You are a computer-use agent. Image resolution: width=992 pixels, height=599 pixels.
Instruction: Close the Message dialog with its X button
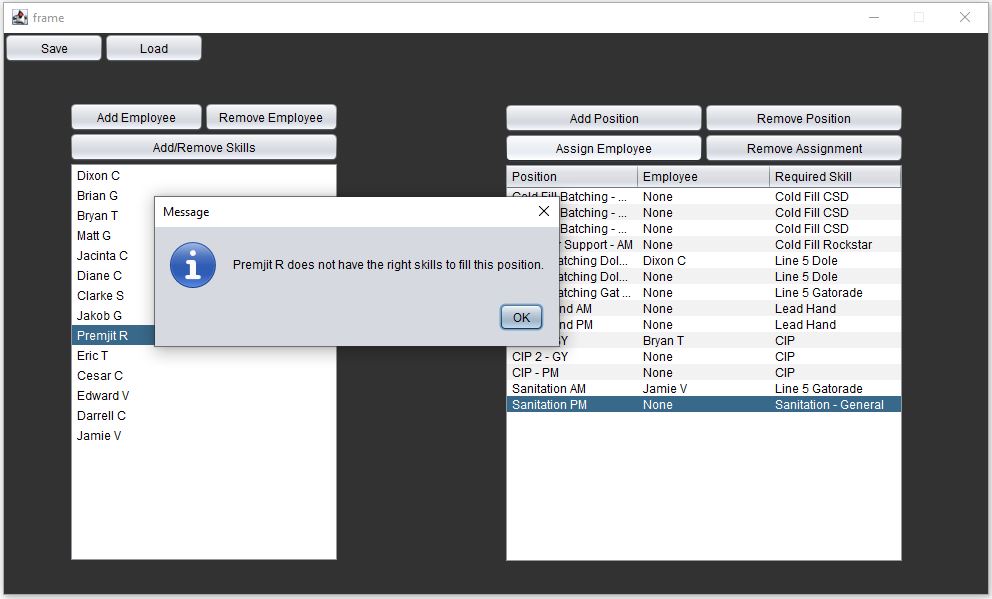tap(543, 211)
